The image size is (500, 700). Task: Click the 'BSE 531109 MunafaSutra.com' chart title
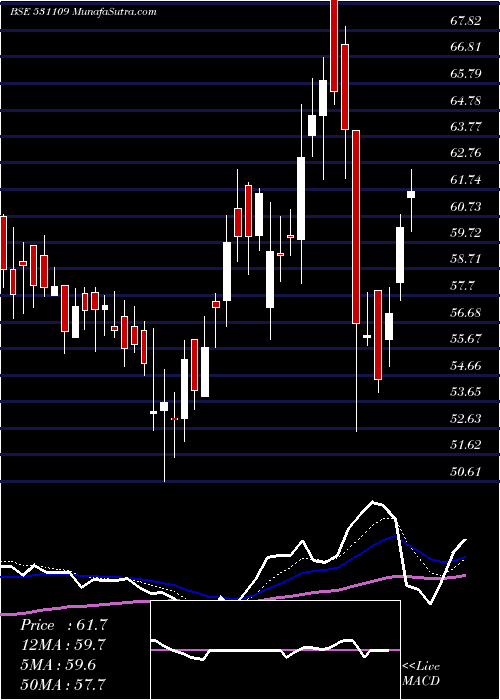(x=83, y=12)
